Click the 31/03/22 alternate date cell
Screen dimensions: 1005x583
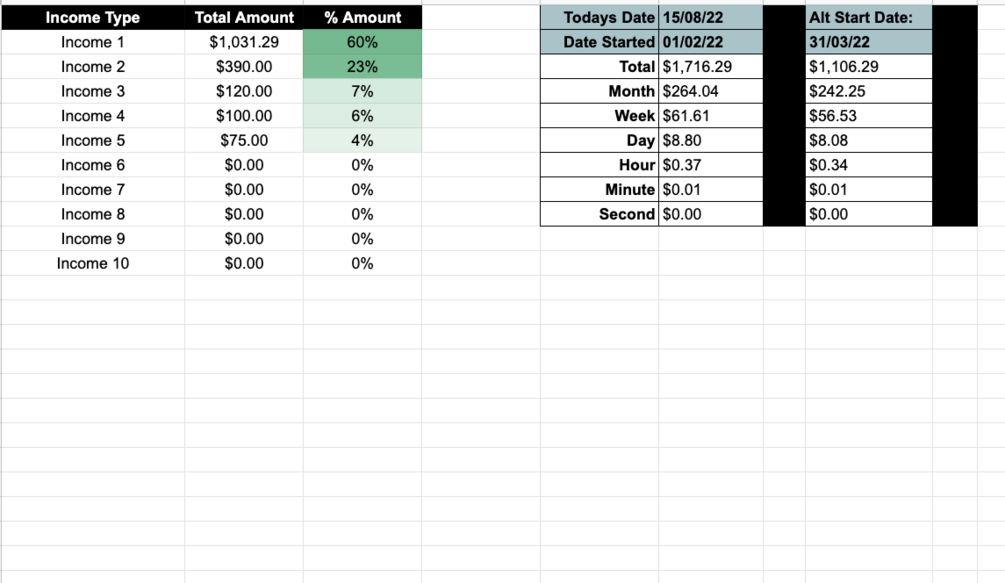coord(868,42)
